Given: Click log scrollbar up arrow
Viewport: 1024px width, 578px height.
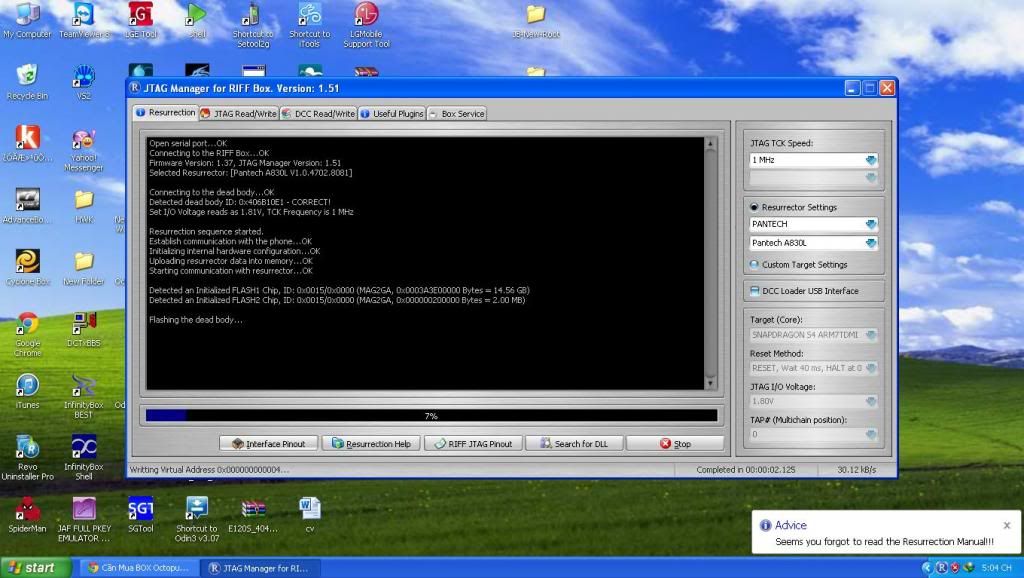Looking at the screenshot, I should [711, 143].
